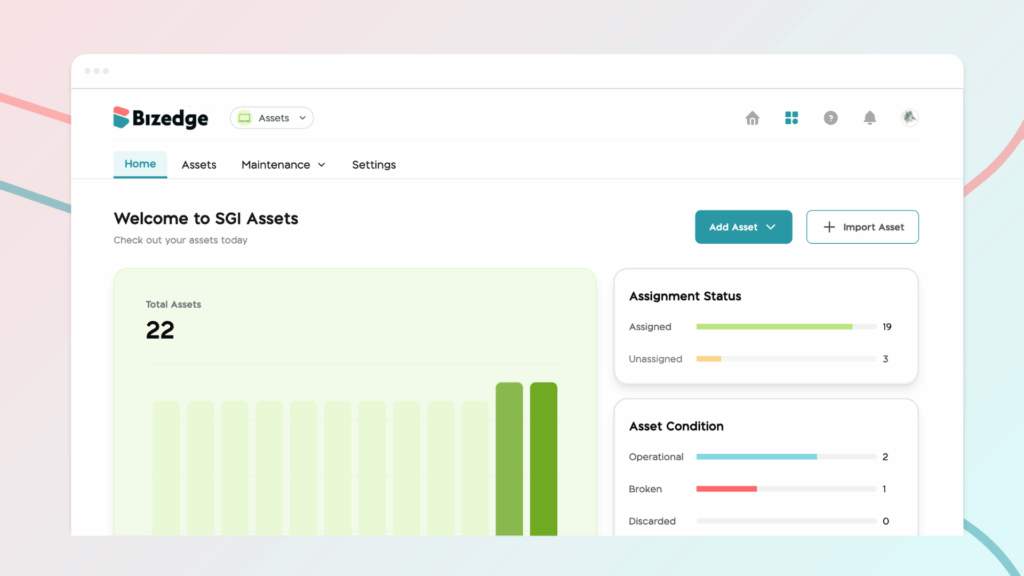
Task: Click the Broken red condition bar
Action: pos(726,489)
